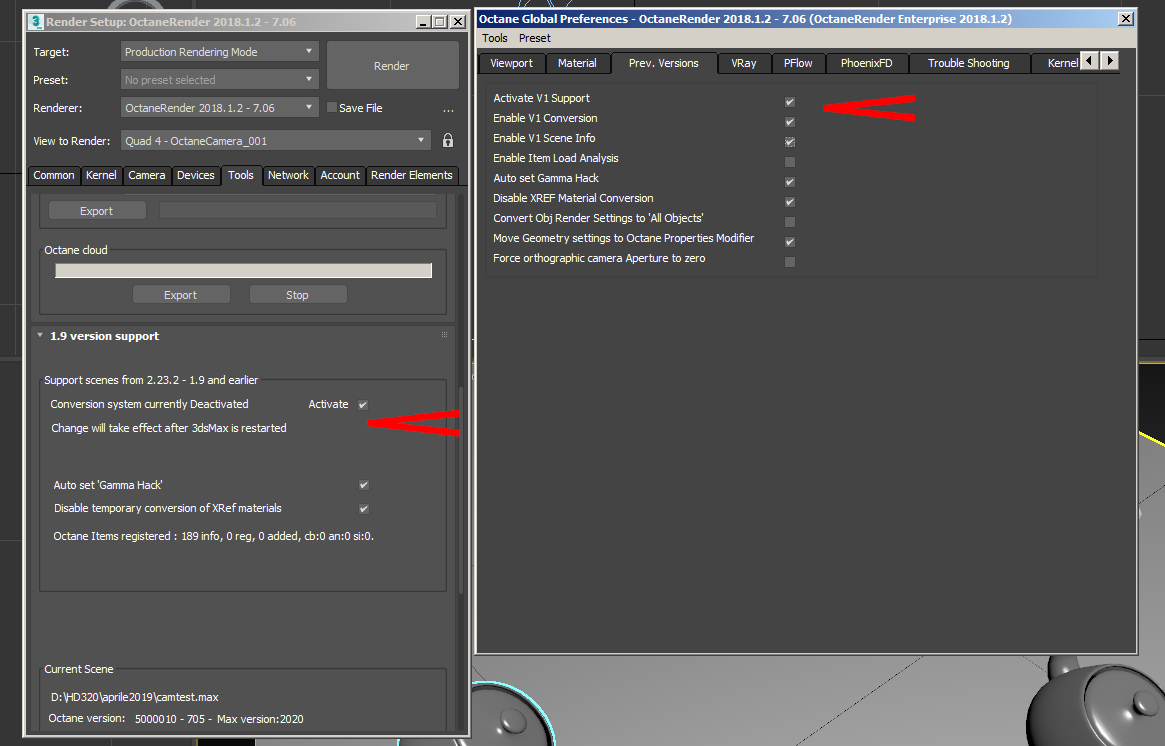Screen dimensions: 1165x746
Task: Maximize the Render Setup window
Action: pyautogui.click(x=440, y=22)
